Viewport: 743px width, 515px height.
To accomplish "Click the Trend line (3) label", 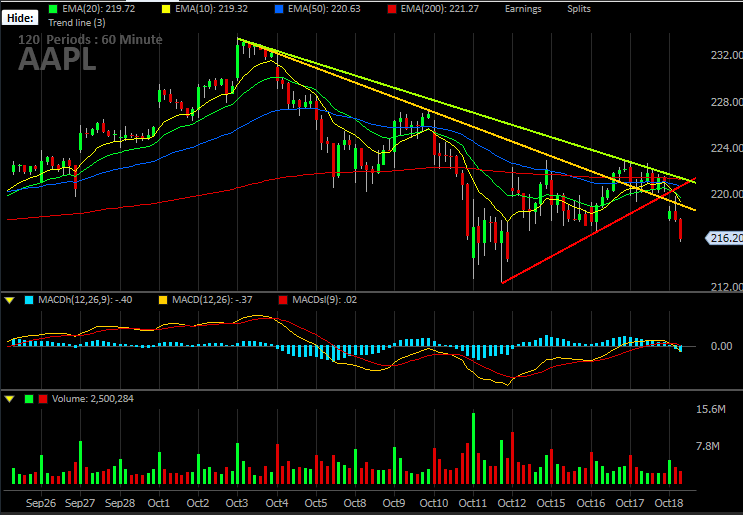I will point(77,22).
